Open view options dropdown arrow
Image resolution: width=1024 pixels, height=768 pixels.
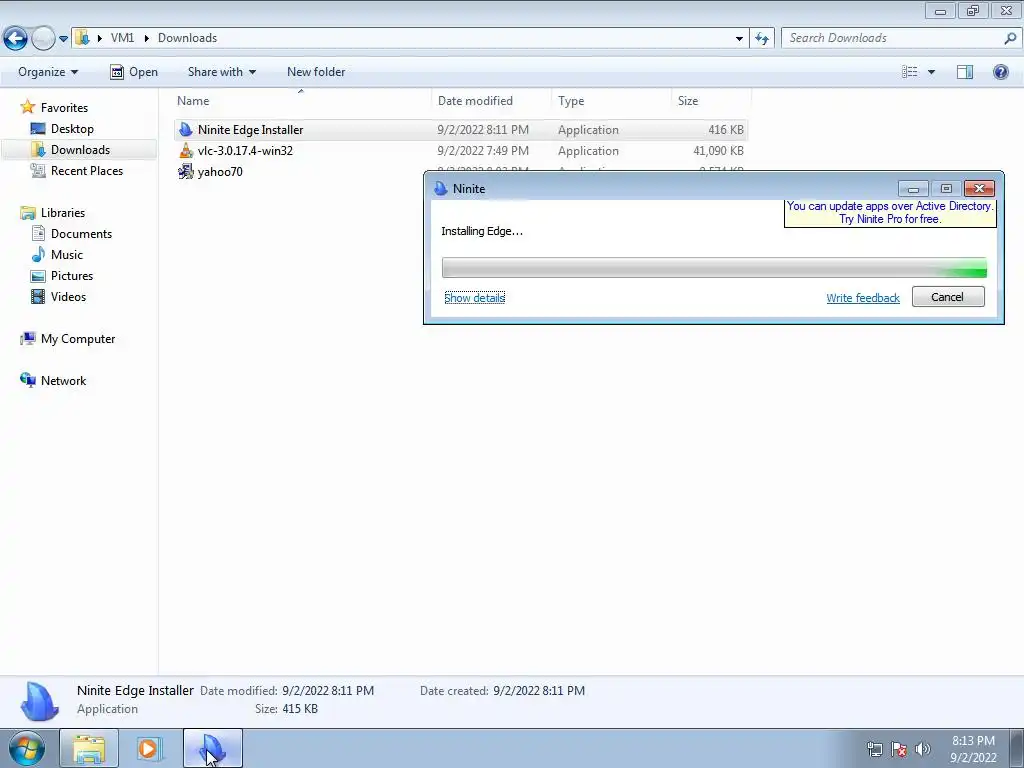931,72
